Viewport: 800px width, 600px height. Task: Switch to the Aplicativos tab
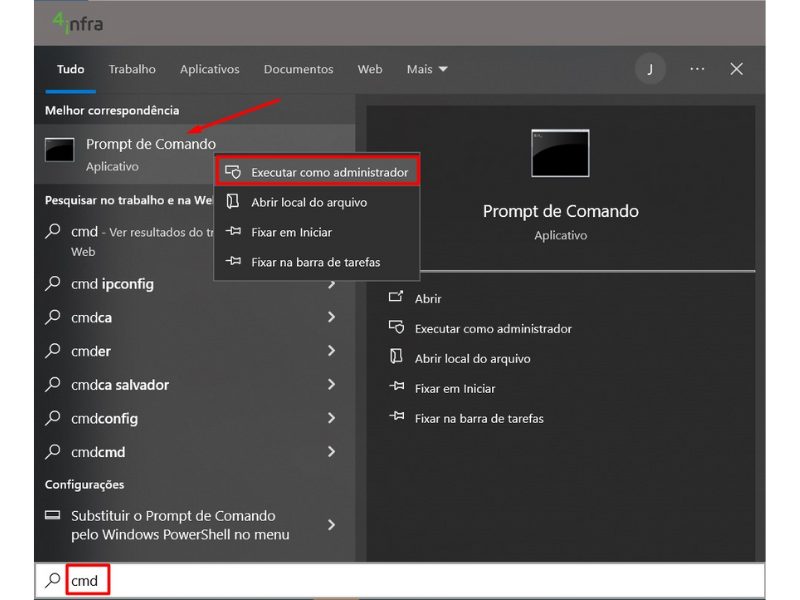click(x=210, y=69)
